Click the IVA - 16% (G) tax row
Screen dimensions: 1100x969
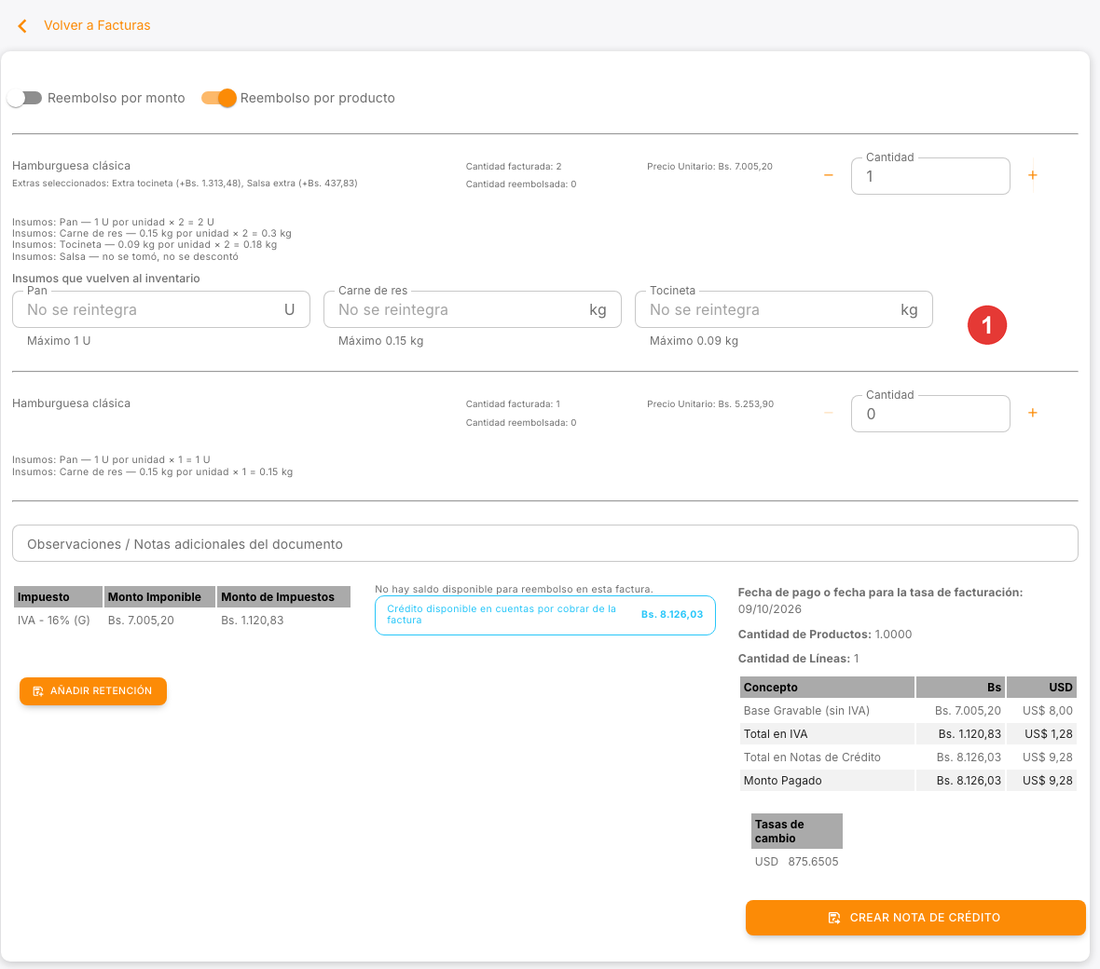click(182, 620)
